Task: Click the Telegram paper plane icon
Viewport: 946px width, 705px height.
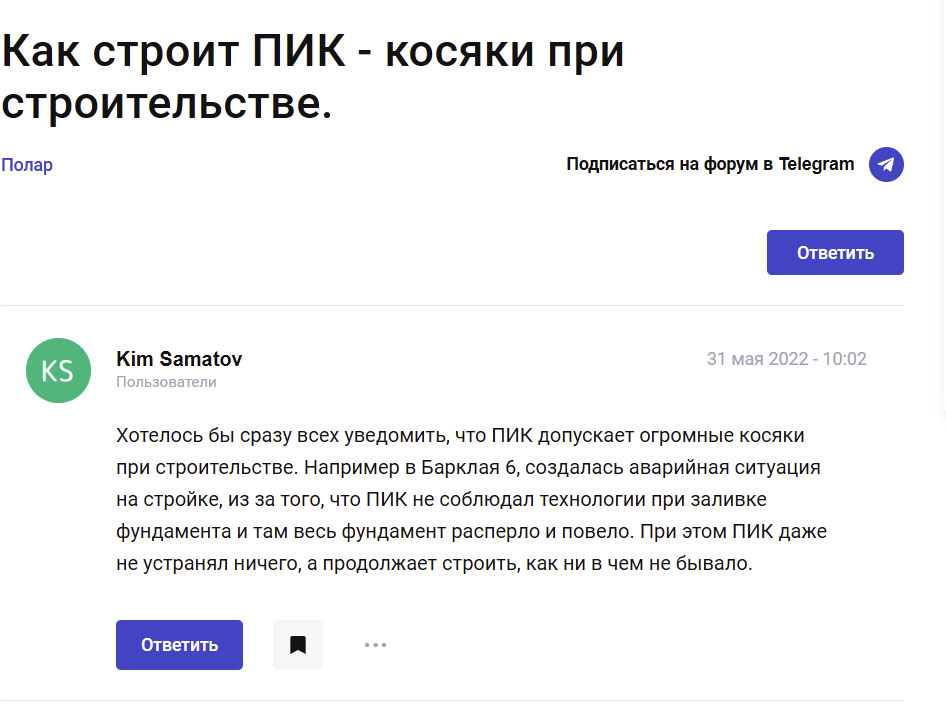Action: (x=886, y=164)
